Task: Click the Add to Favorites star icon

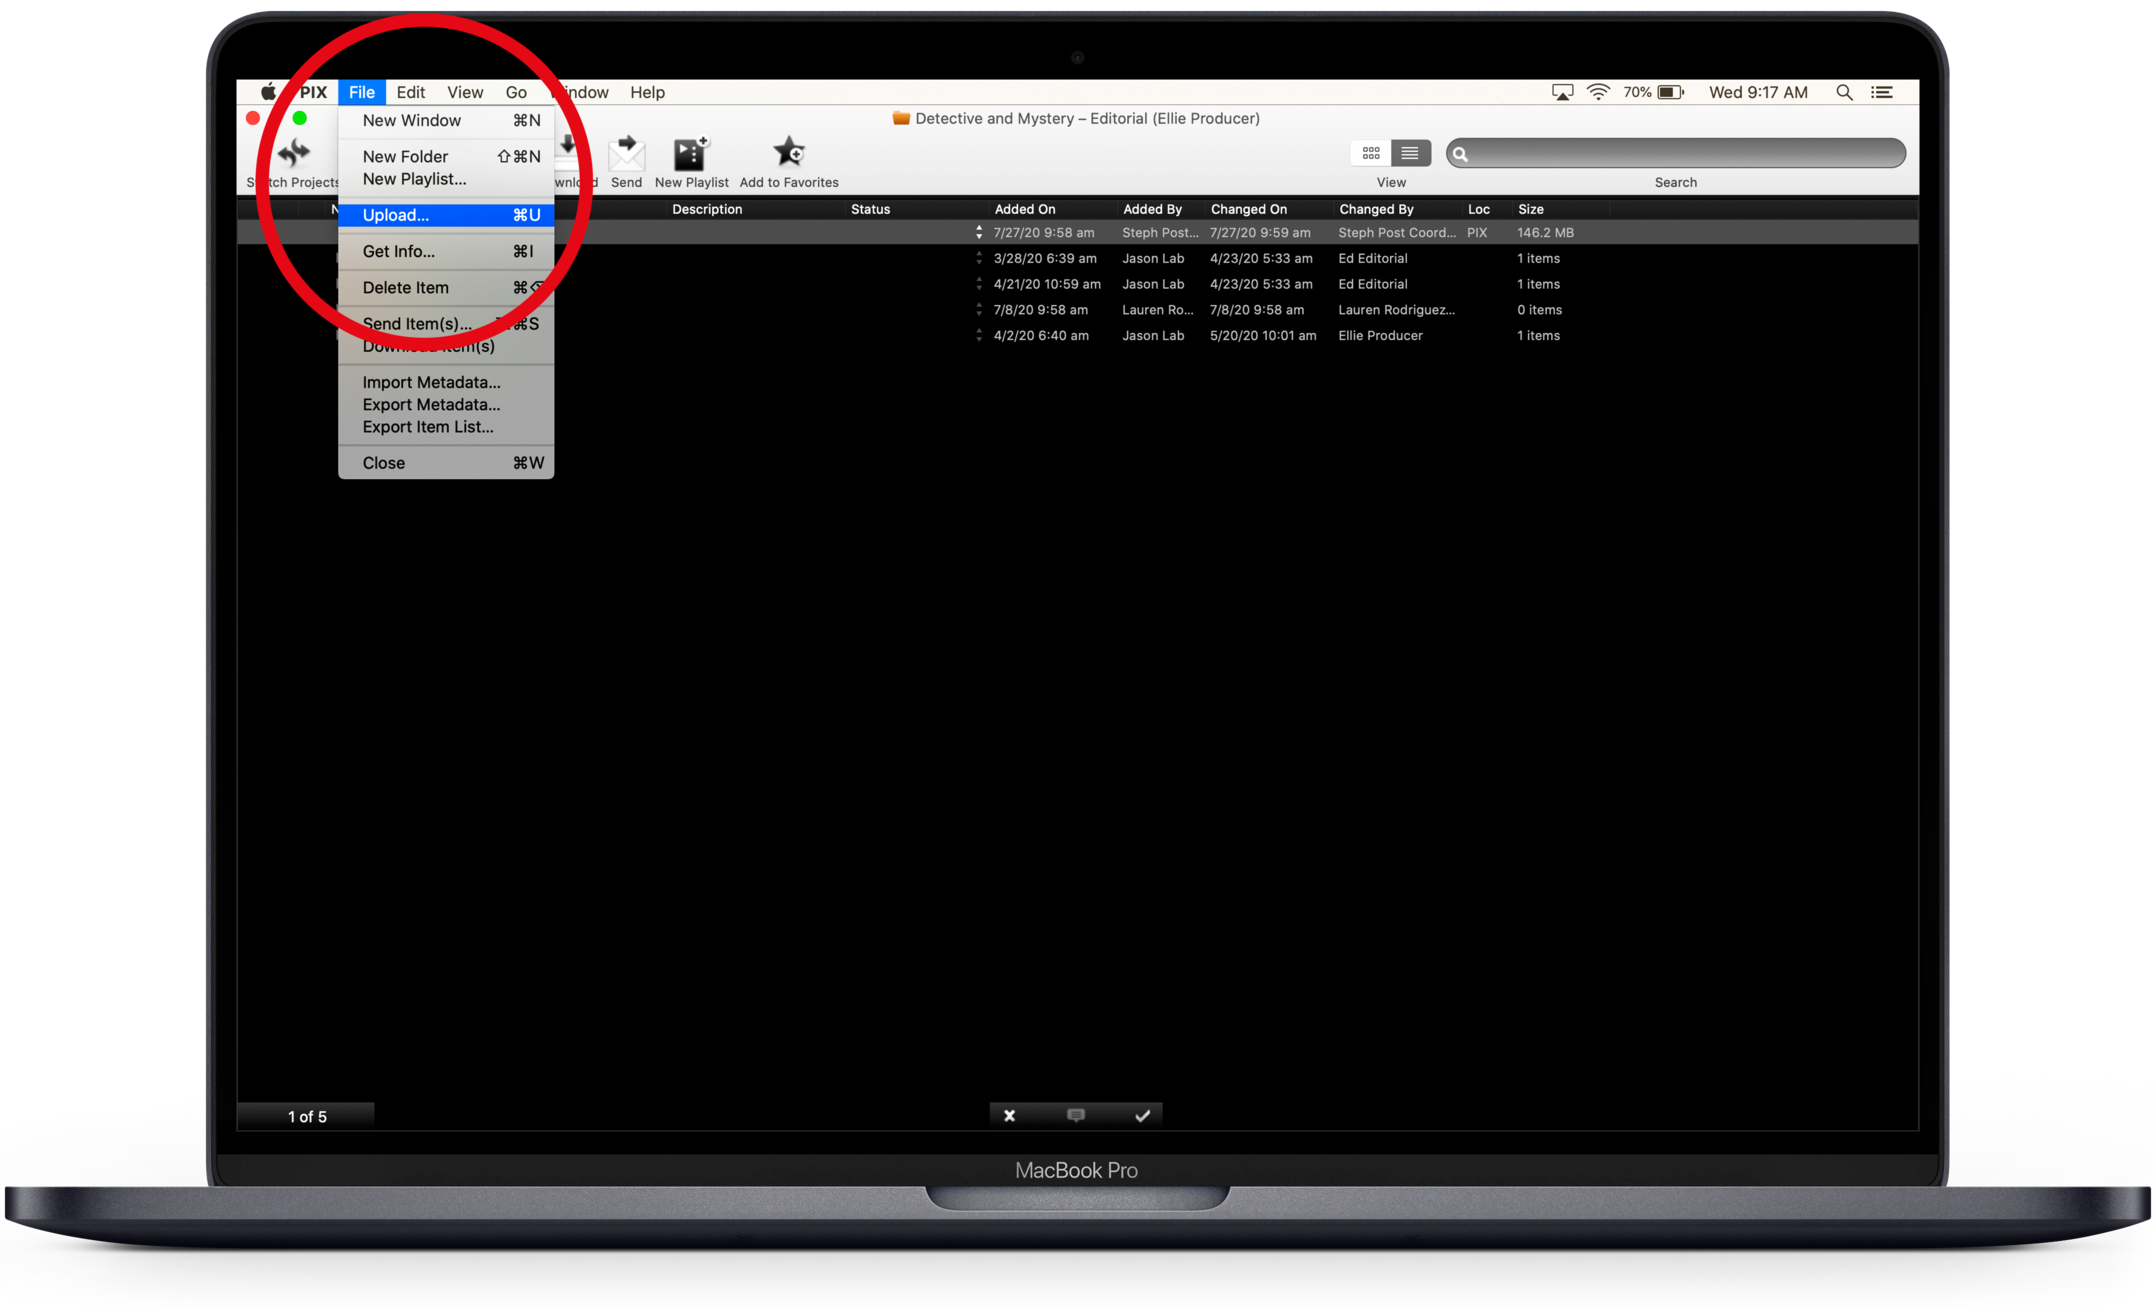Action: tap(788, 152)
